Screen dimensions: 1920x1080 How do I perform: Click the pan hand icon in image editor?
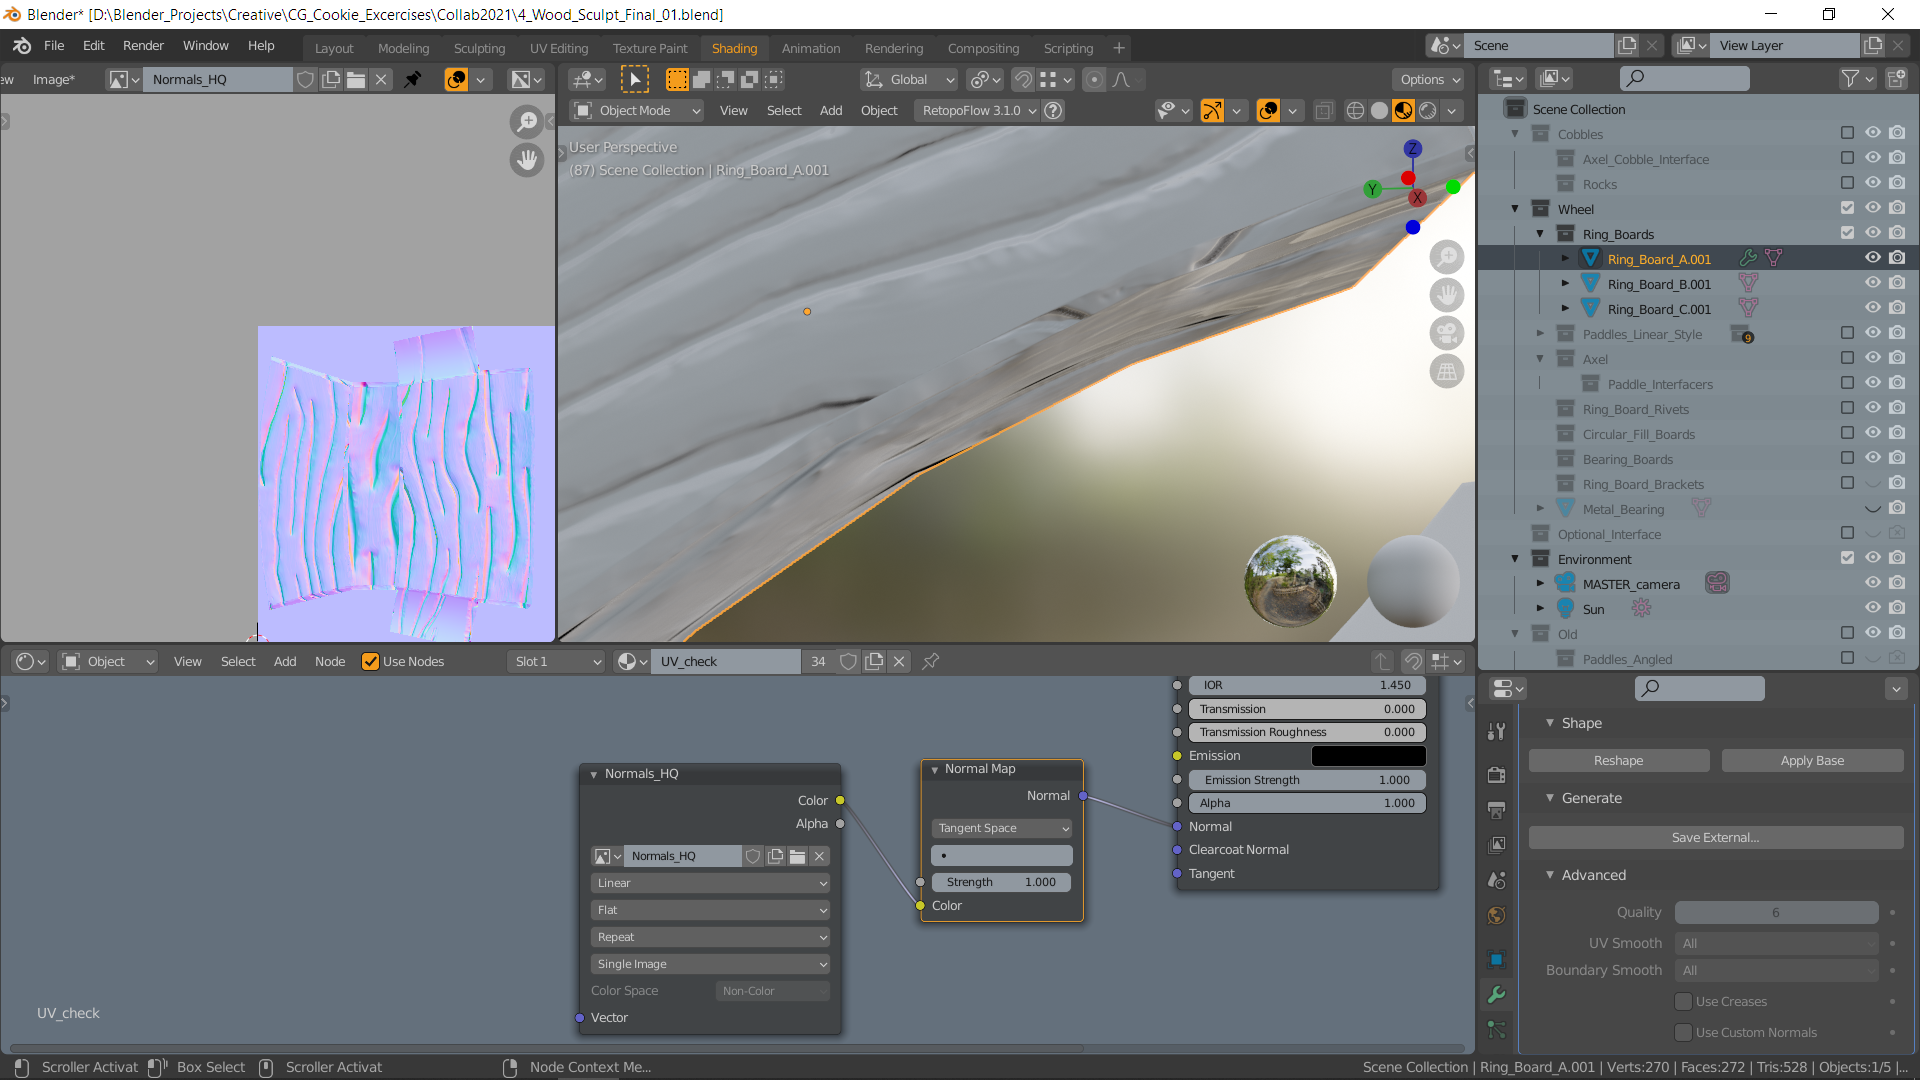tap(526, 159)
